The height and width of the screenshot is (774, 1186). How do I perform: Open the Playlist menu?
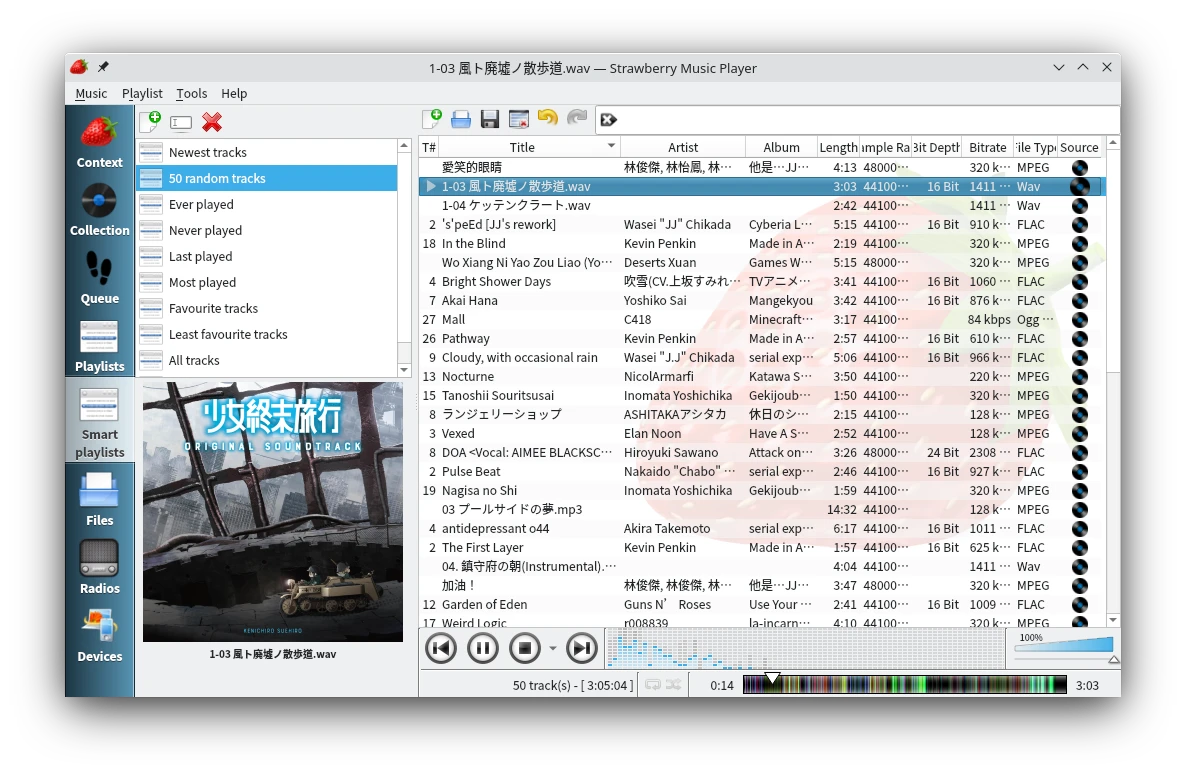(x=142, y=93)
